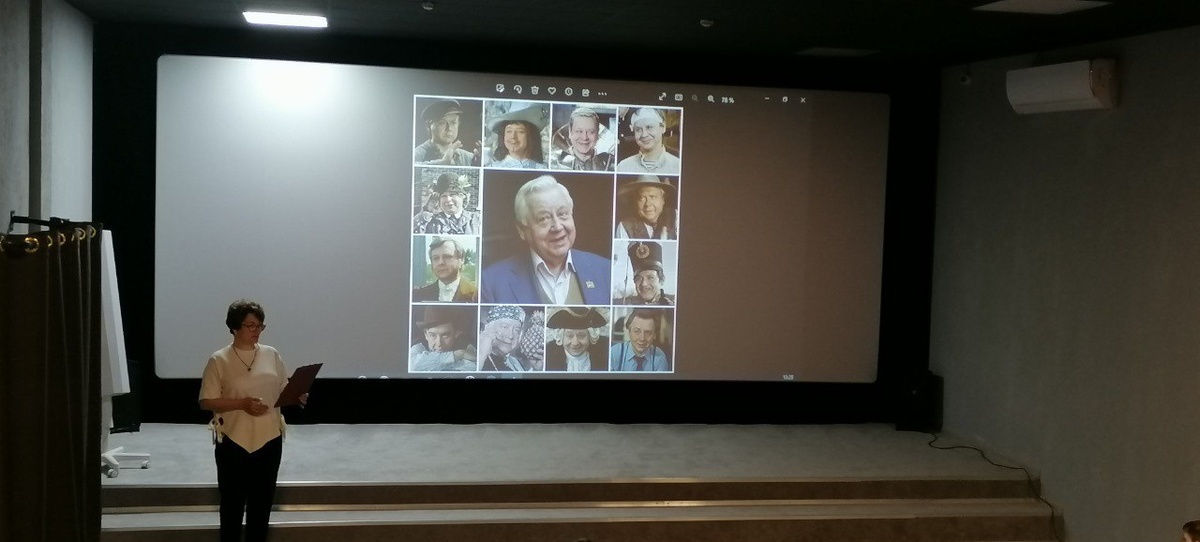Viewport: 1200px width, 542px height.
Task: Click the 28% zoom level value
Action: point(728,100)
